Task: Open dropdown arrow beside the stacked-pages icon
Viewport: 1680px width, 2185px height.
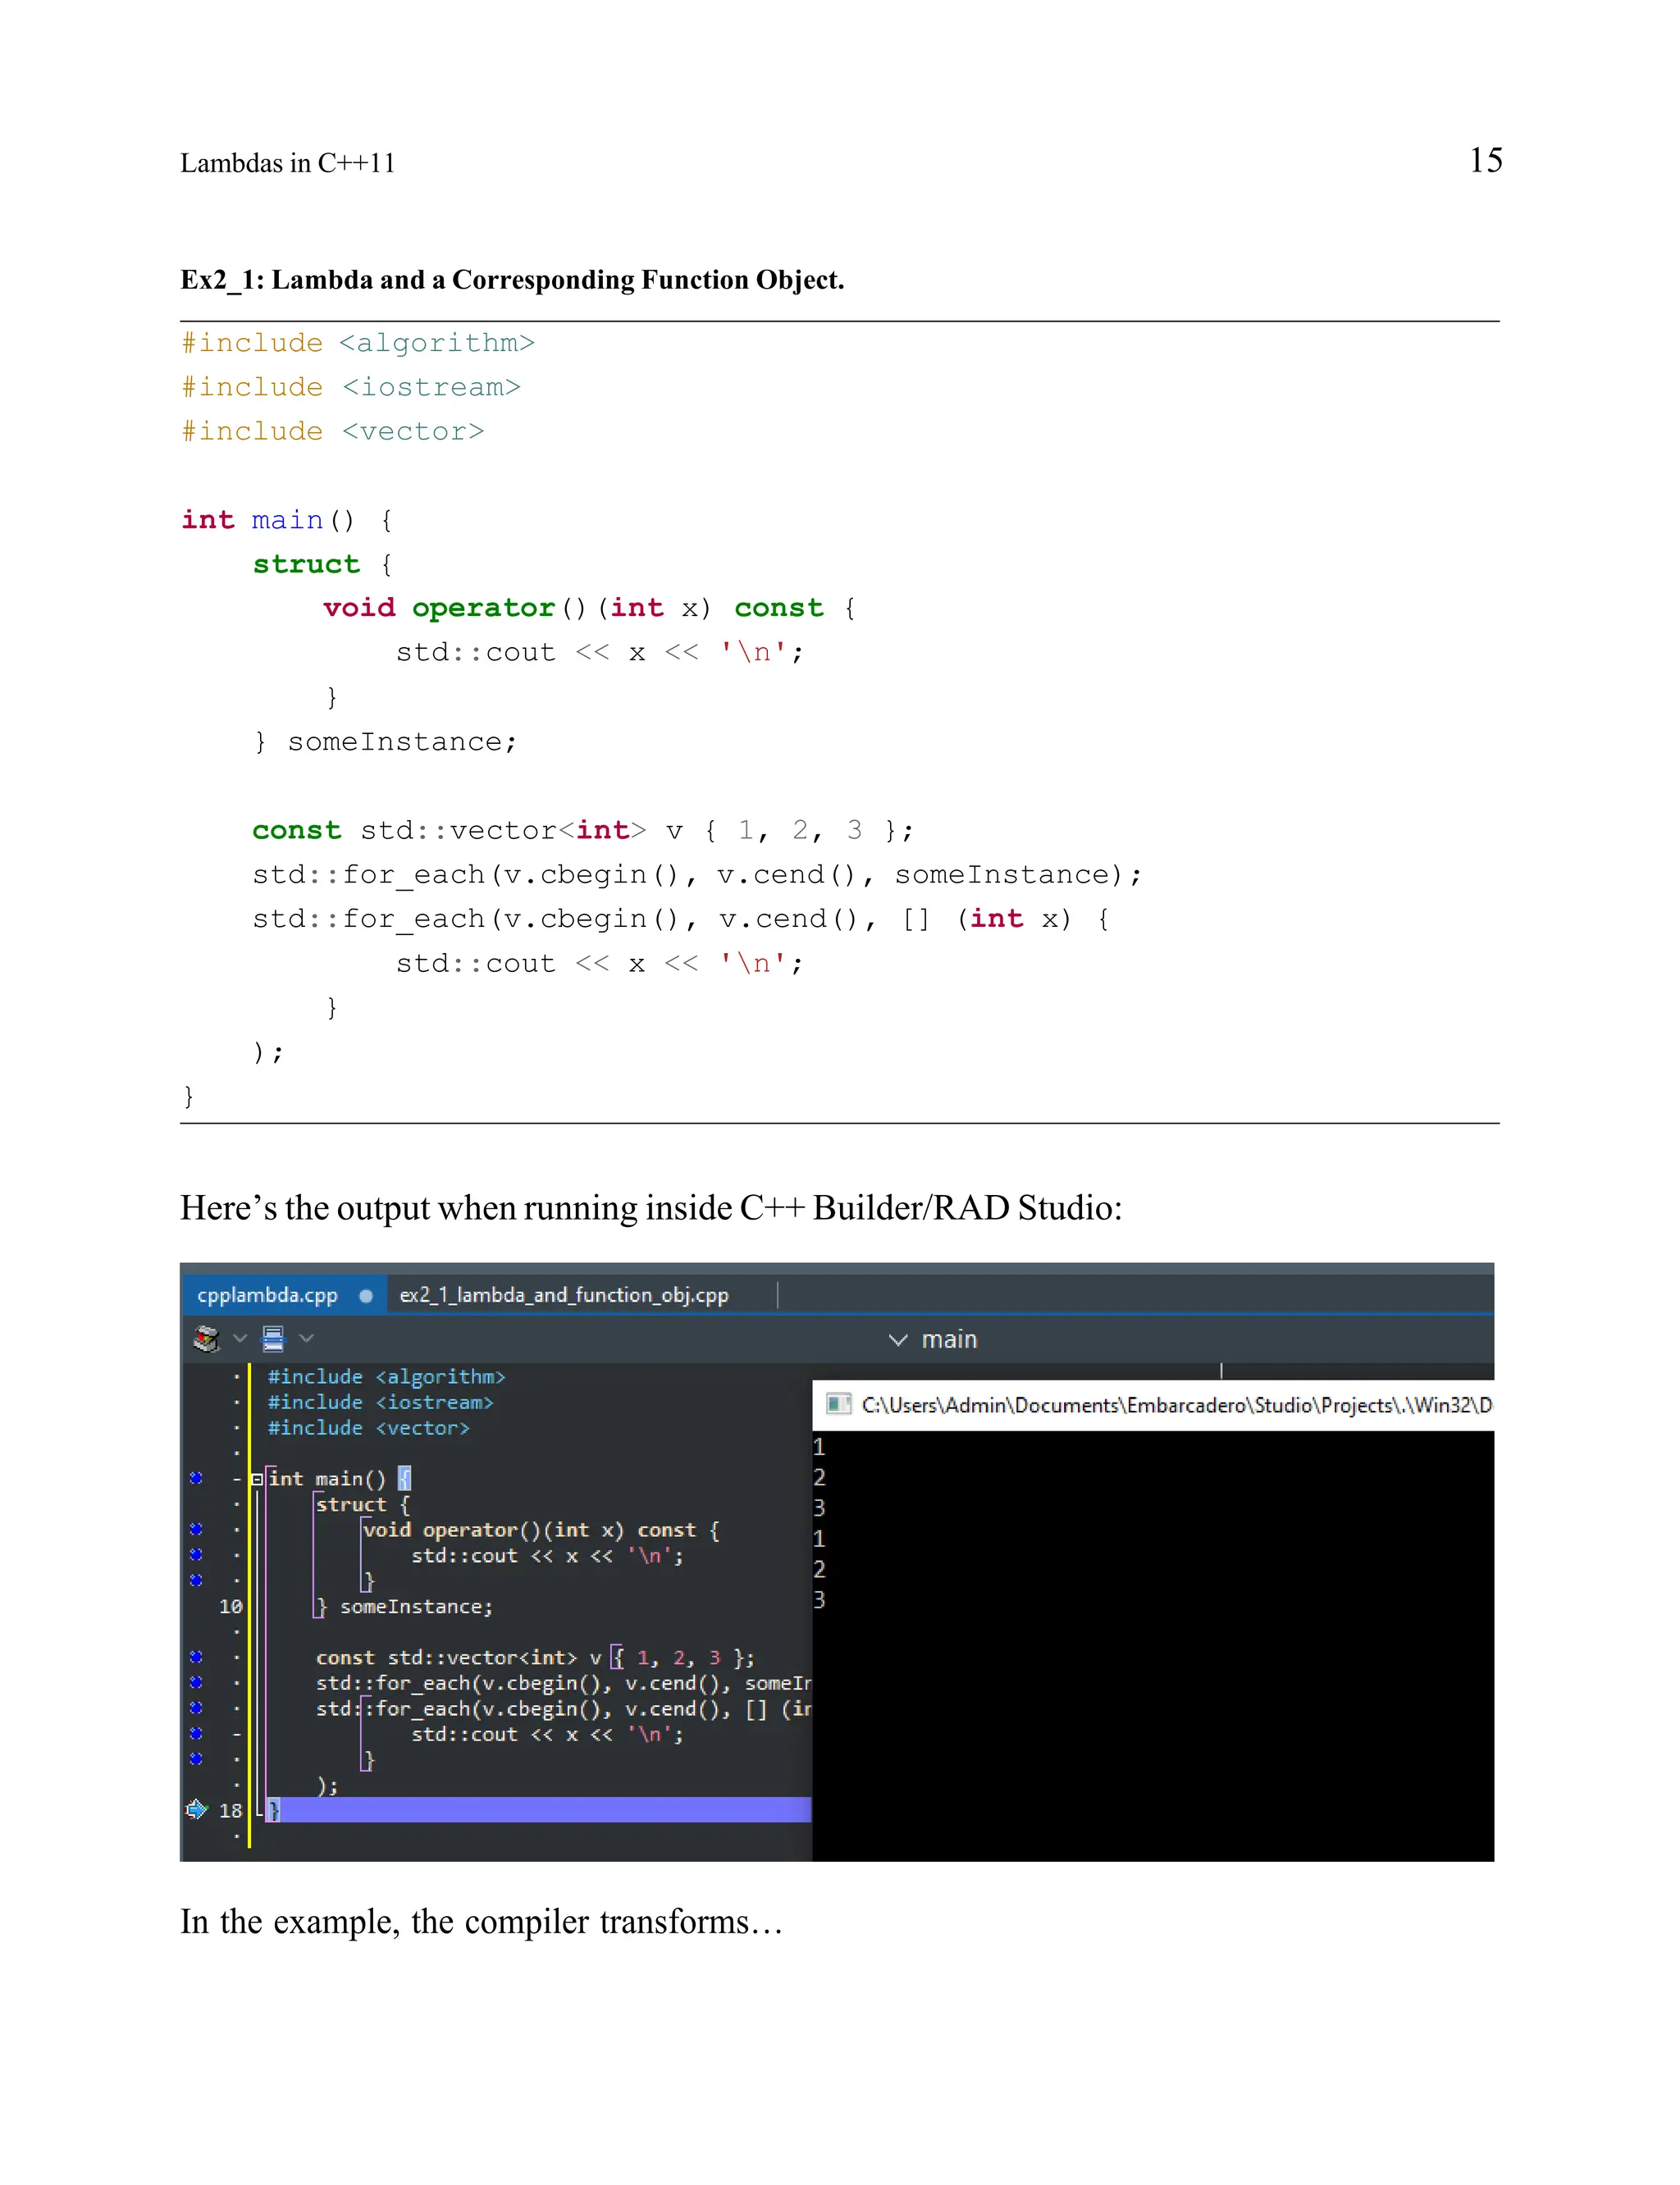Action: (307, 1338)
